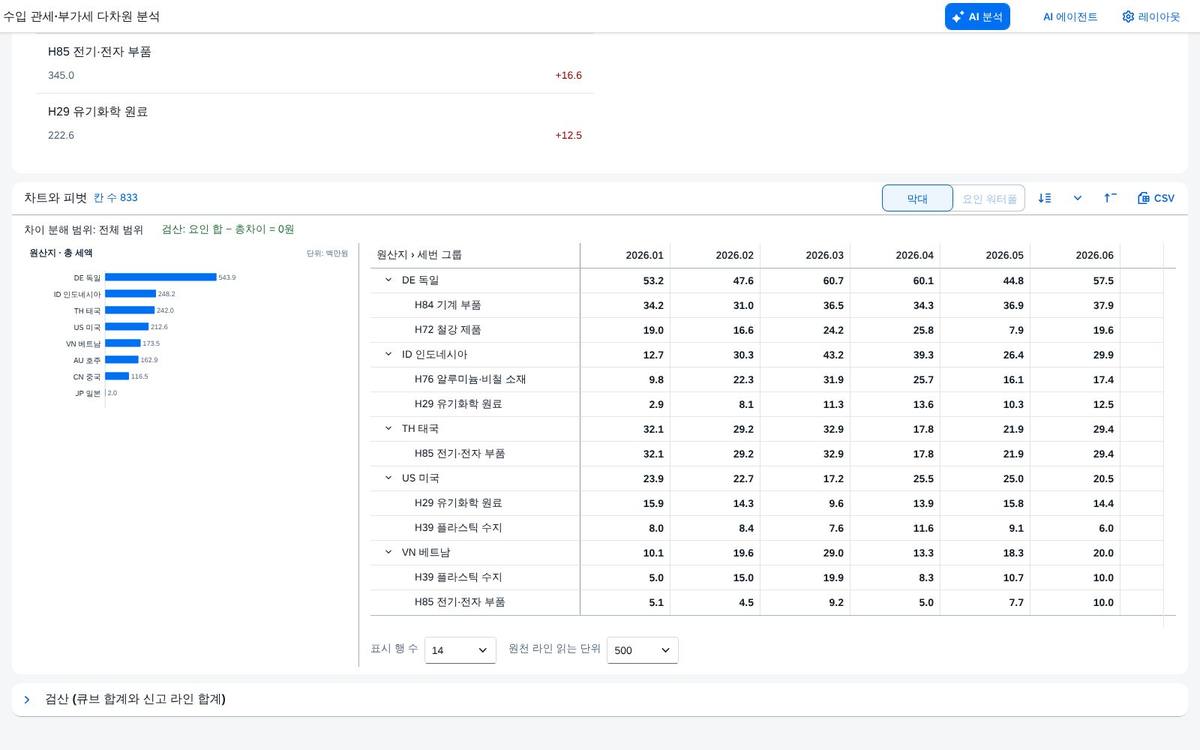Collapse the US 미국 row group
The width and height of the screenshot is (1200, 750).
click(389, 478)
